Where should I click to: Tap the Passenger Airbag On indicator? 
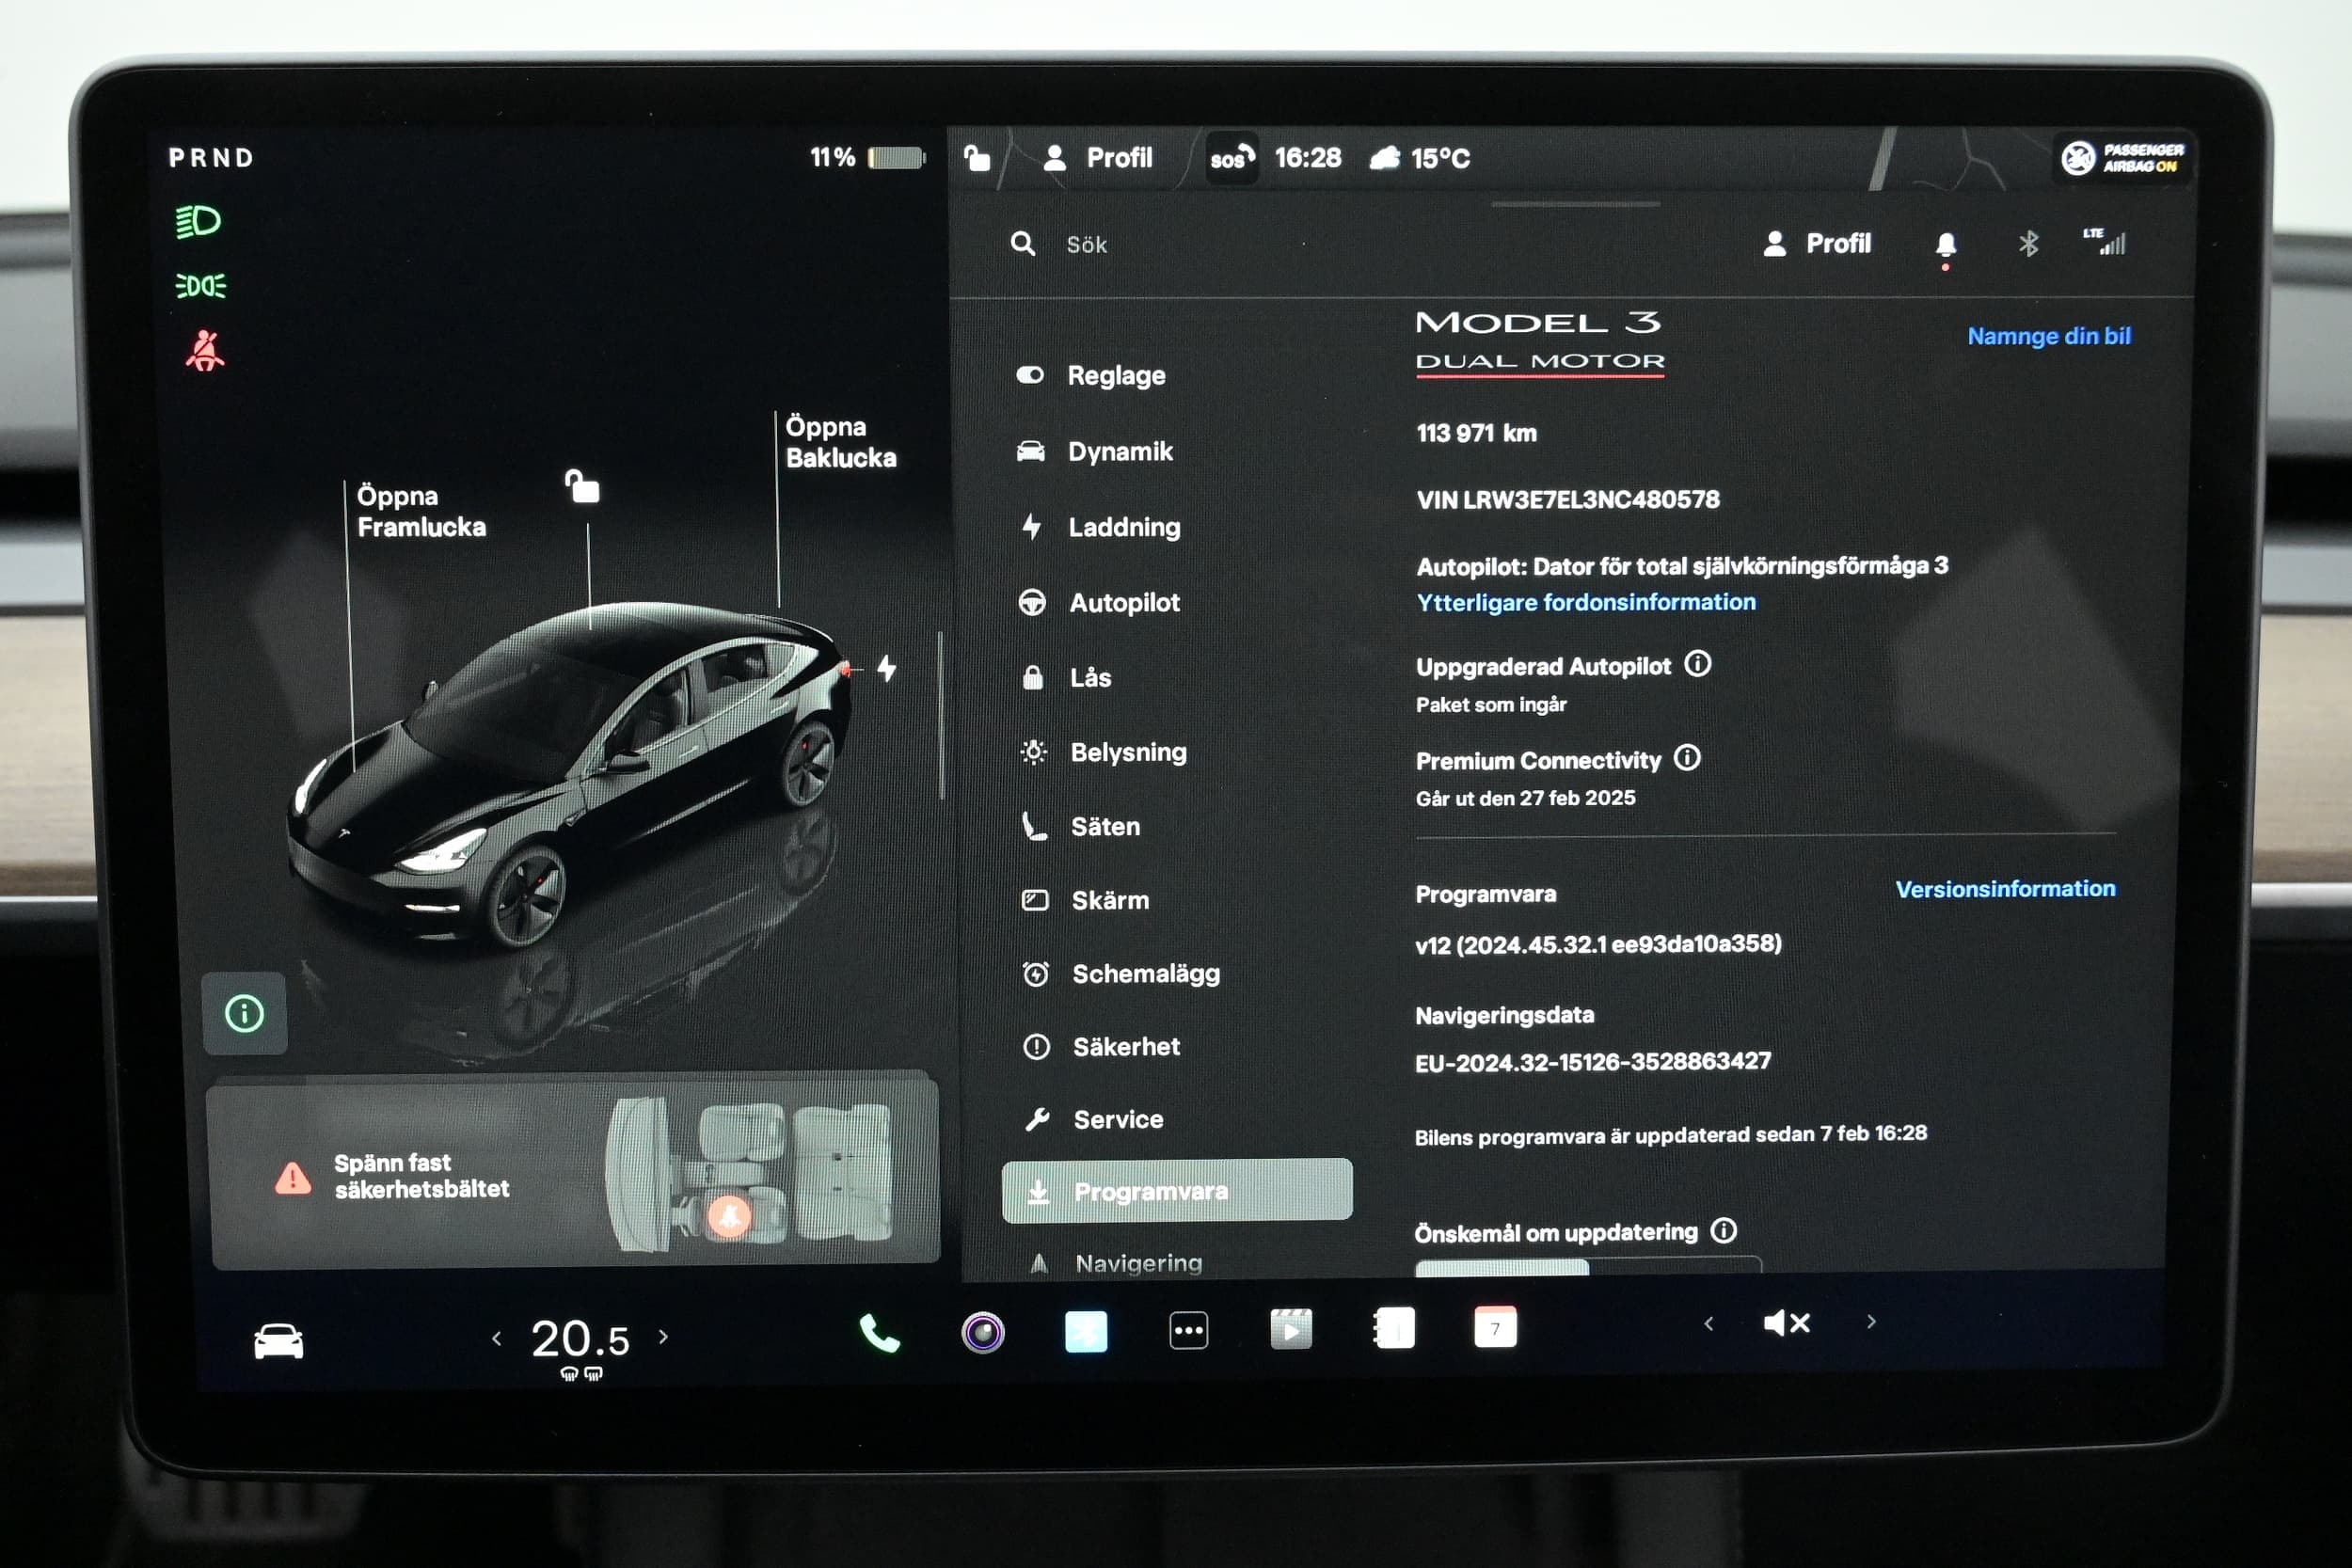tap(2123, 158)
